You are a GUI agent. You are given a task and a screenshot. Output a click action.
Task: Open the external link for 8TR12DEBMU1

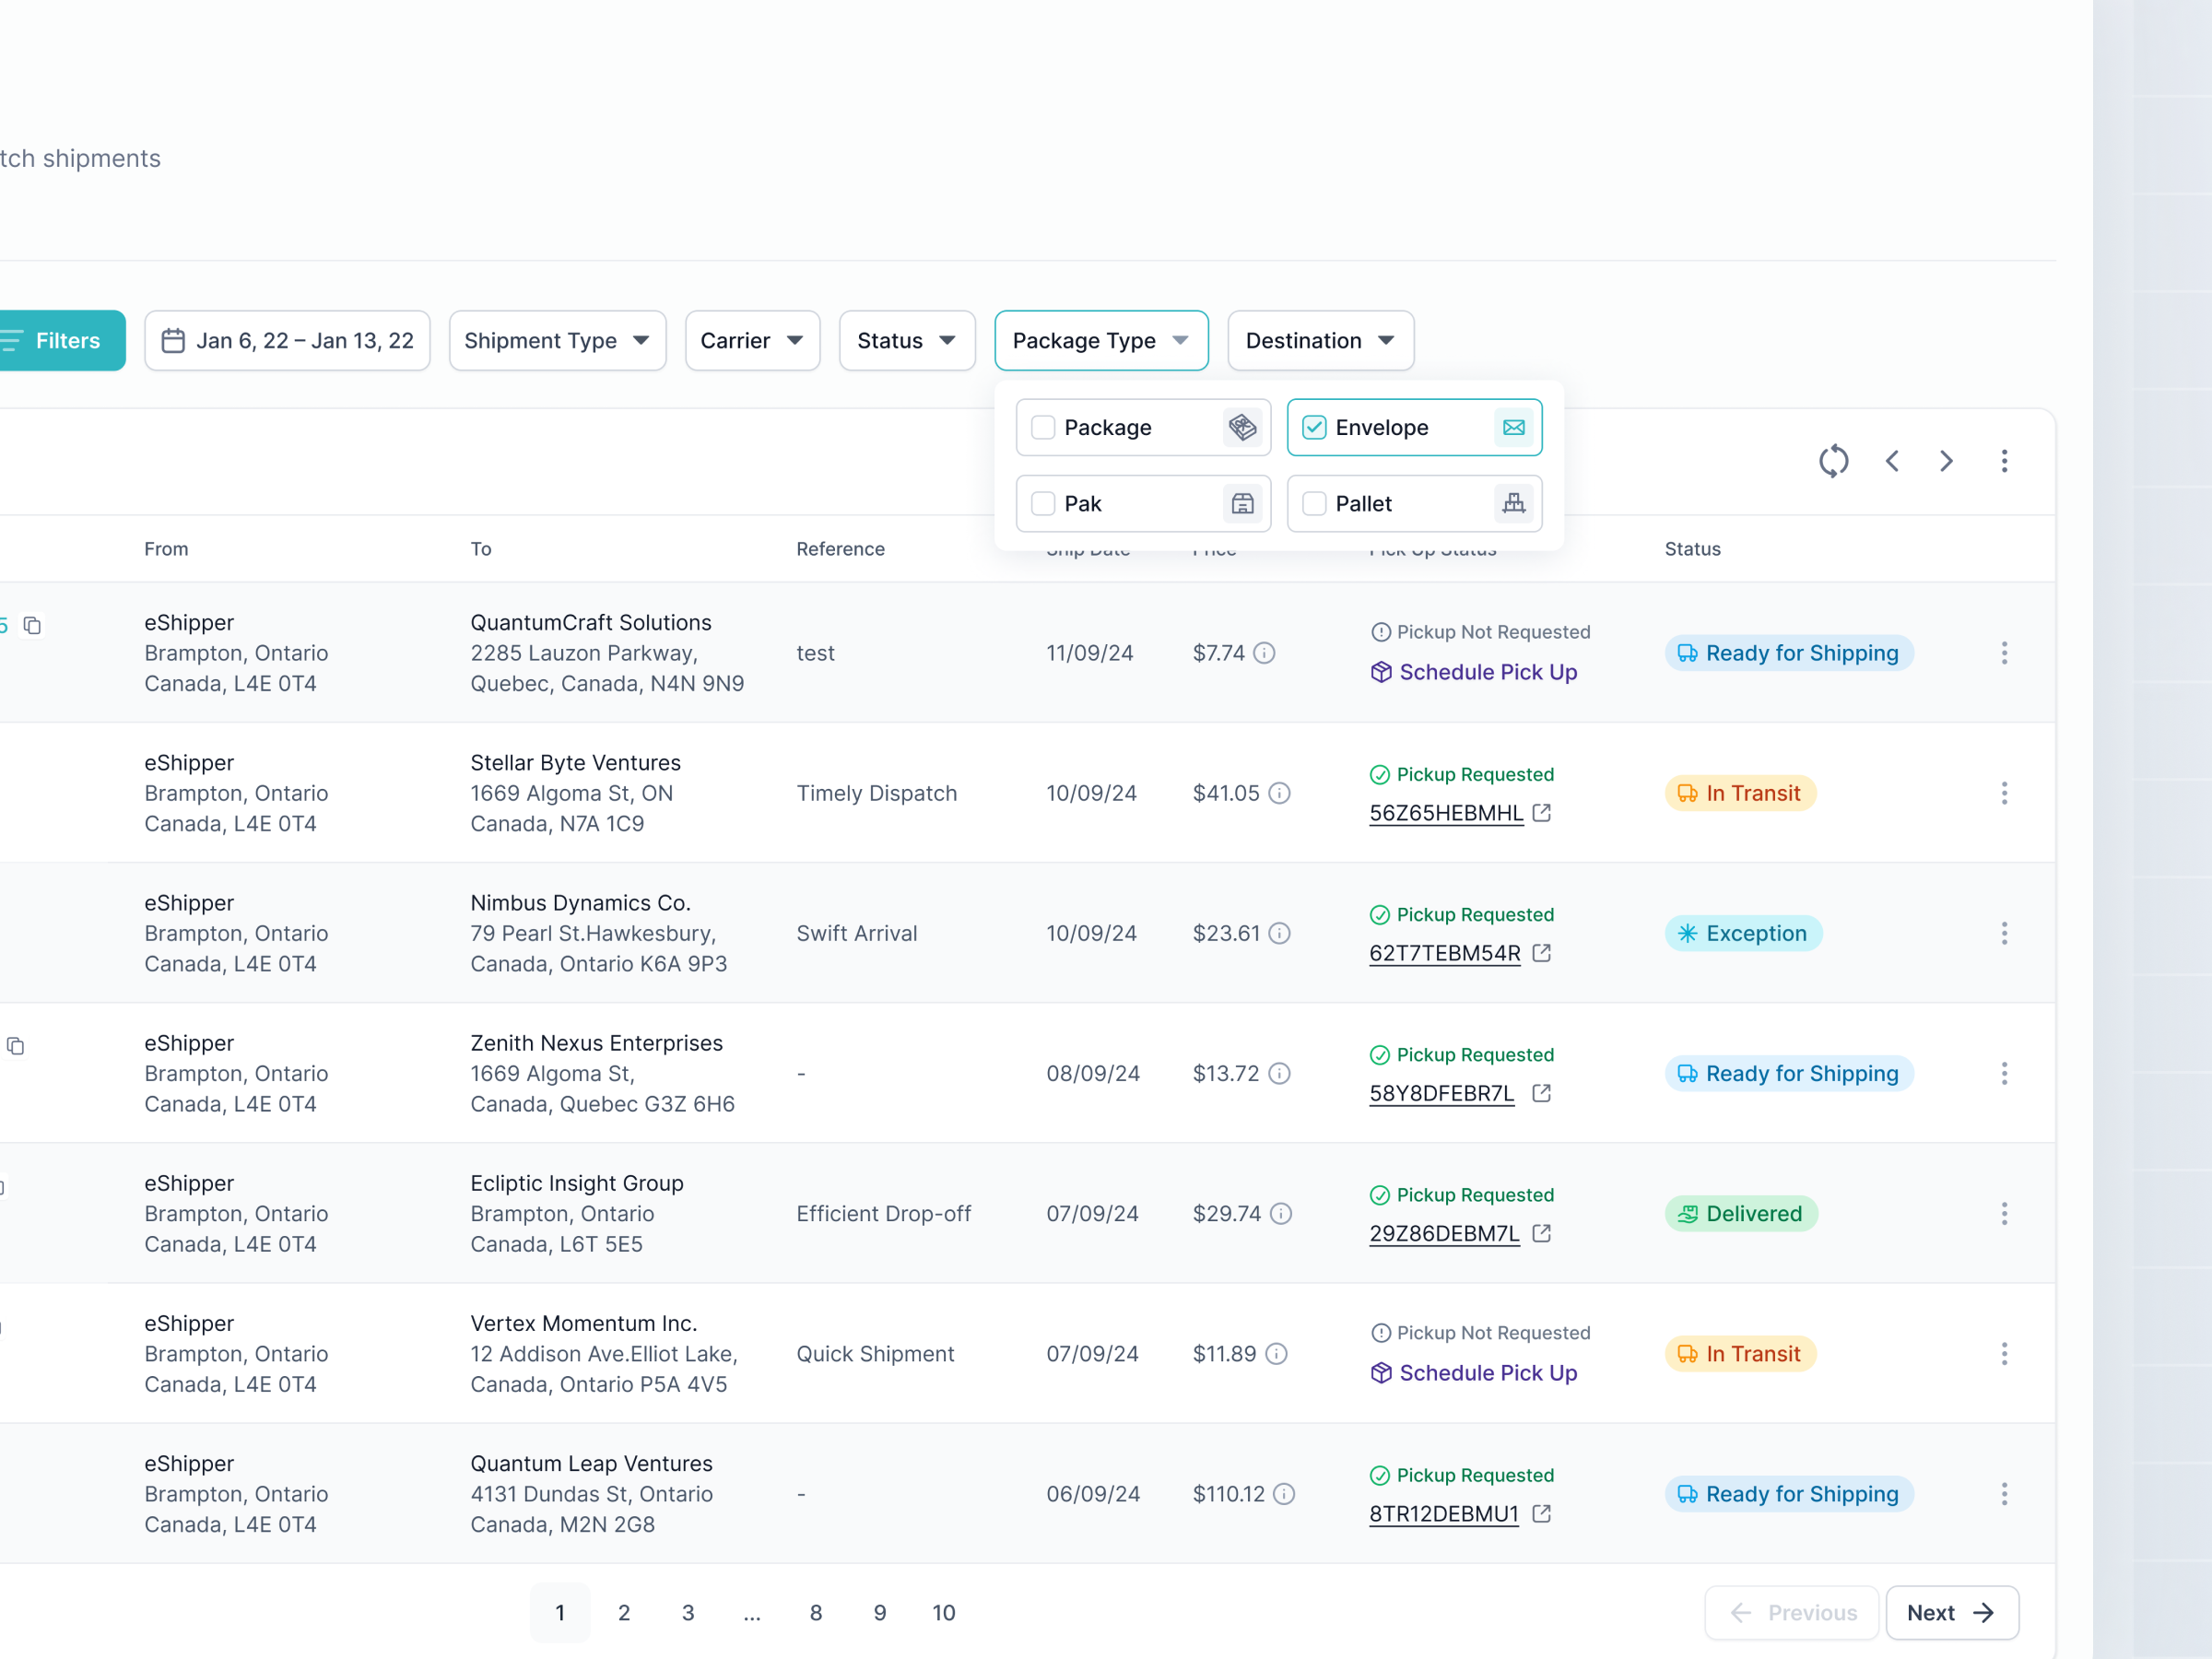[1540, 1514]
